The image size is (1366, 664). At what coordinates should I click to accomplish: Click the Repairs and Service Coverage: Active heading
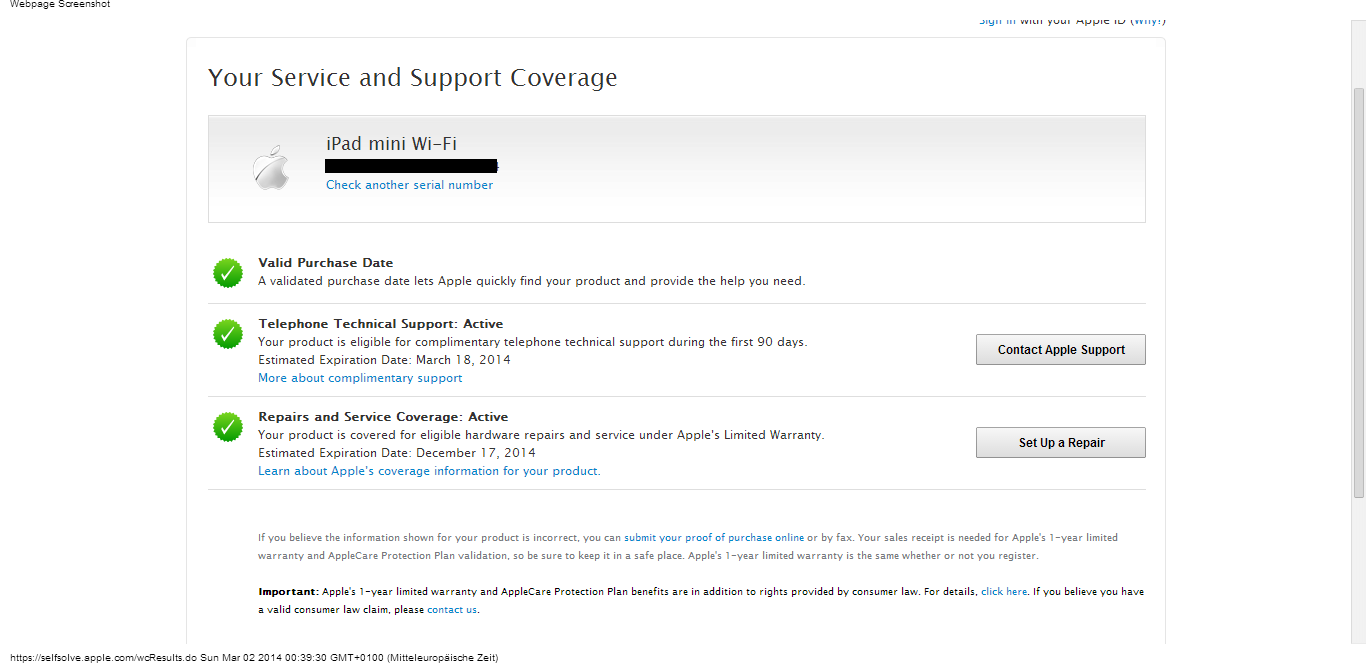383,417
